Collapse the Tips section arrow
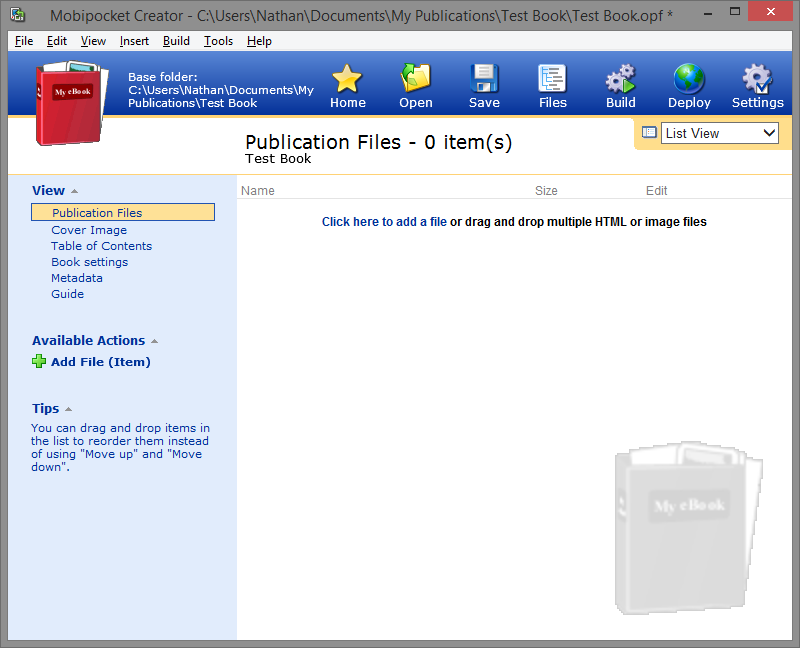800x648 pixels. point(69,409)
